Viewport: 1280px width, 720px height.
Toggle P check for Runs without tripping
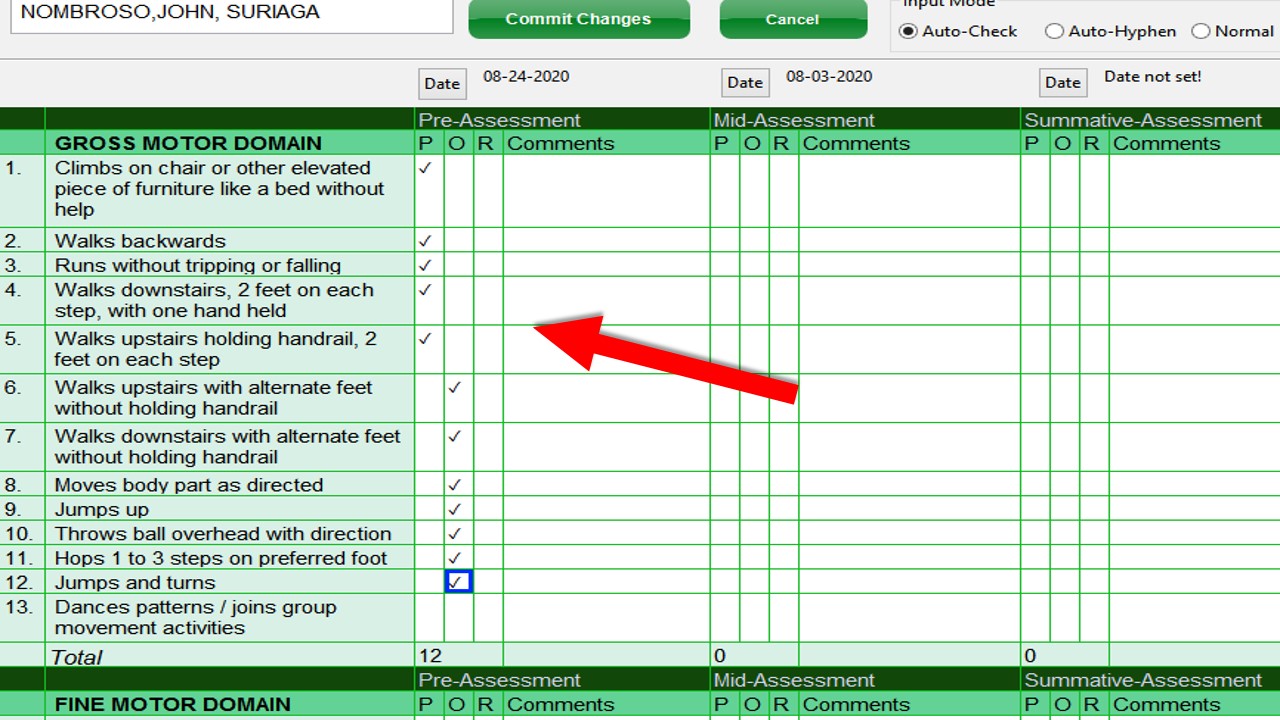click(x=429, y=265)
